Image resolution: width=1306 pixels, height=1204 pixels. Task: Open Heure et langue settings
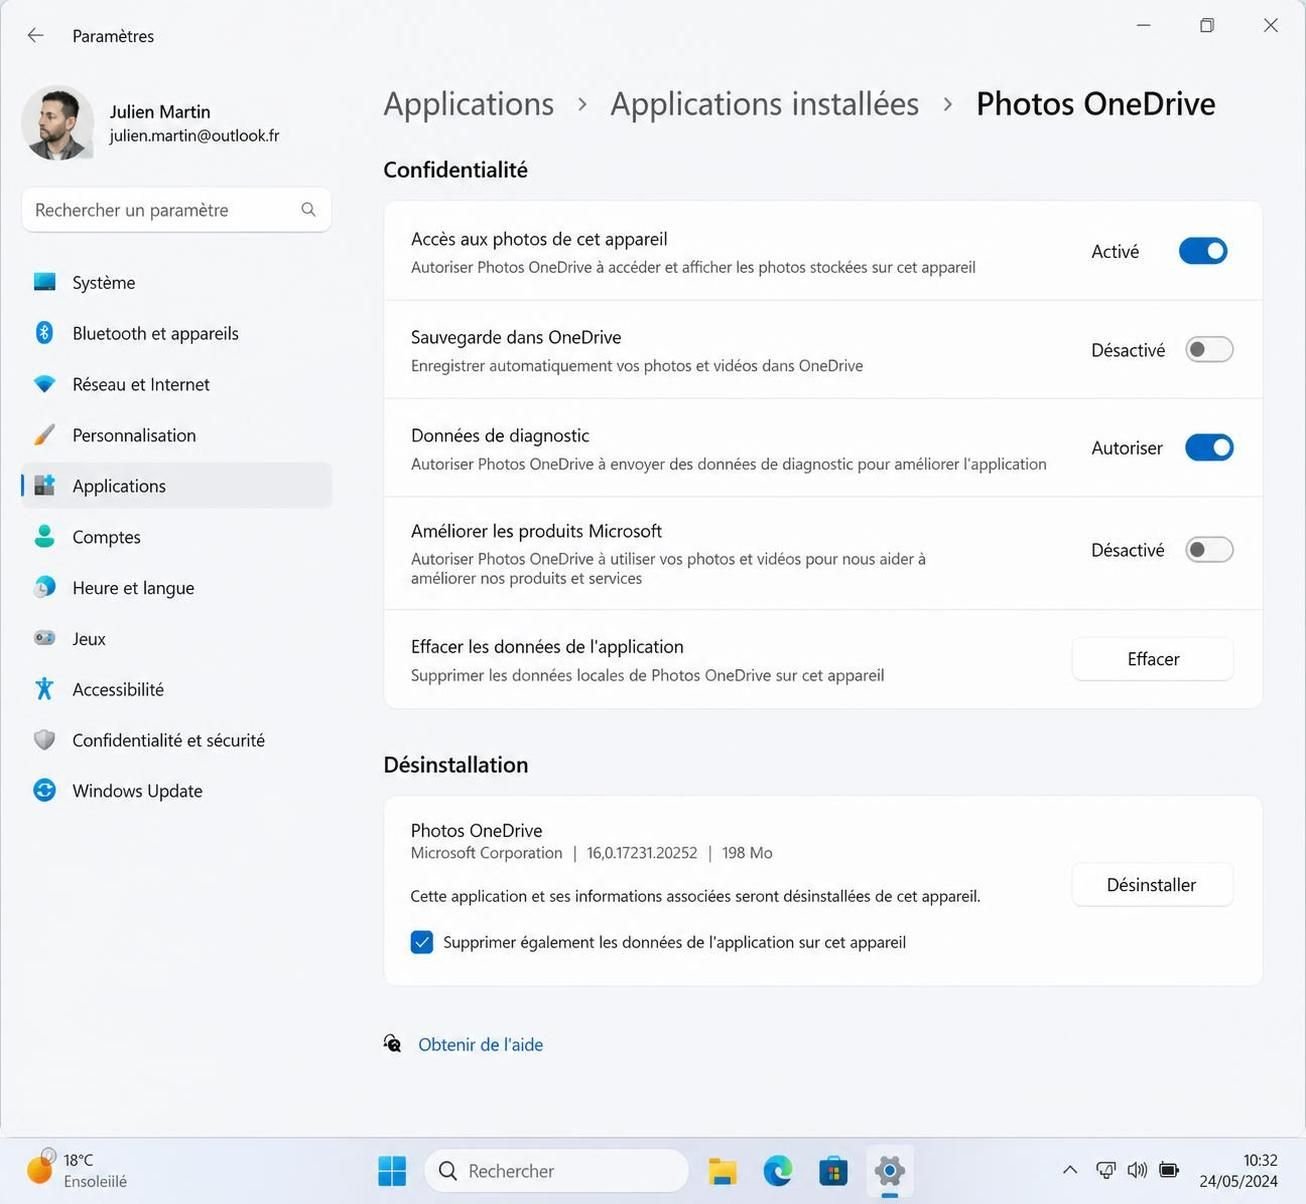coord(176,588)
